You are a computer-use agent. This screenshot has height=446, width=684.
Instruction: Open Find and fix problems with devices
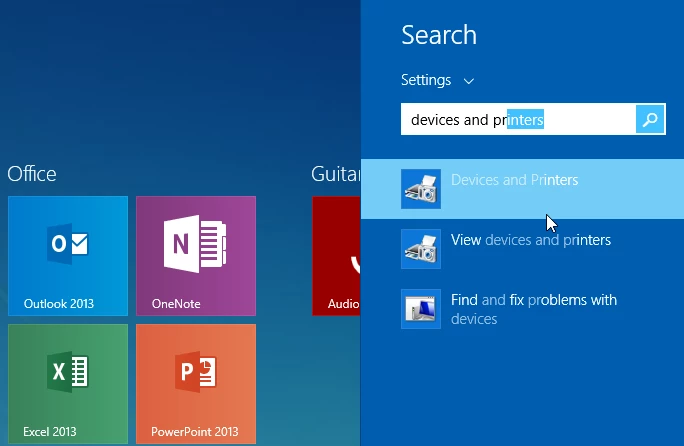(x=522, y=309)
